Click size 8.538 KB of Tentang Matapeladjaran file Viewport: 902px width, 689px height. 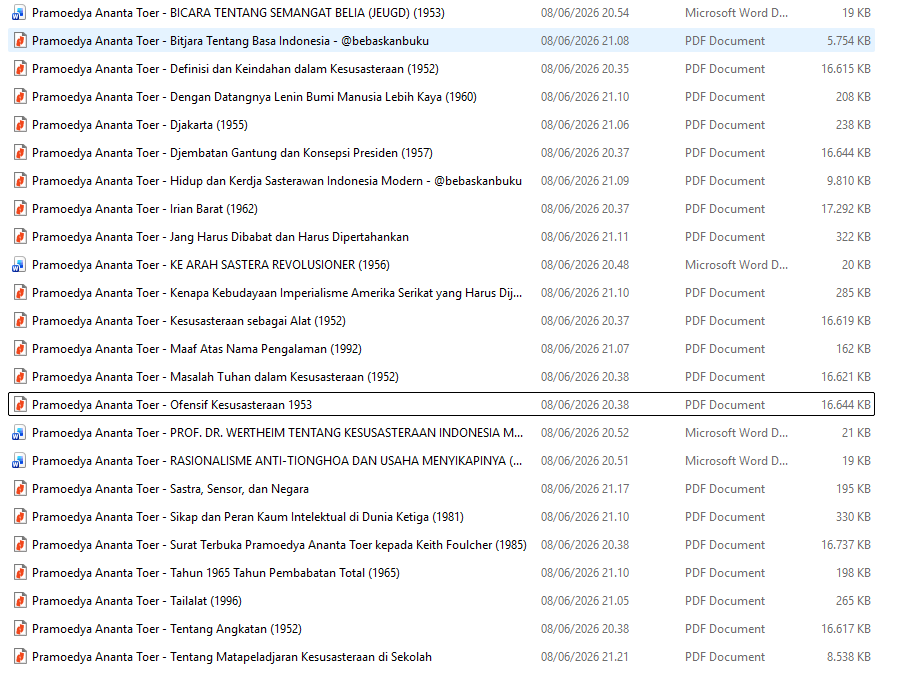click(x=849, y=657)
